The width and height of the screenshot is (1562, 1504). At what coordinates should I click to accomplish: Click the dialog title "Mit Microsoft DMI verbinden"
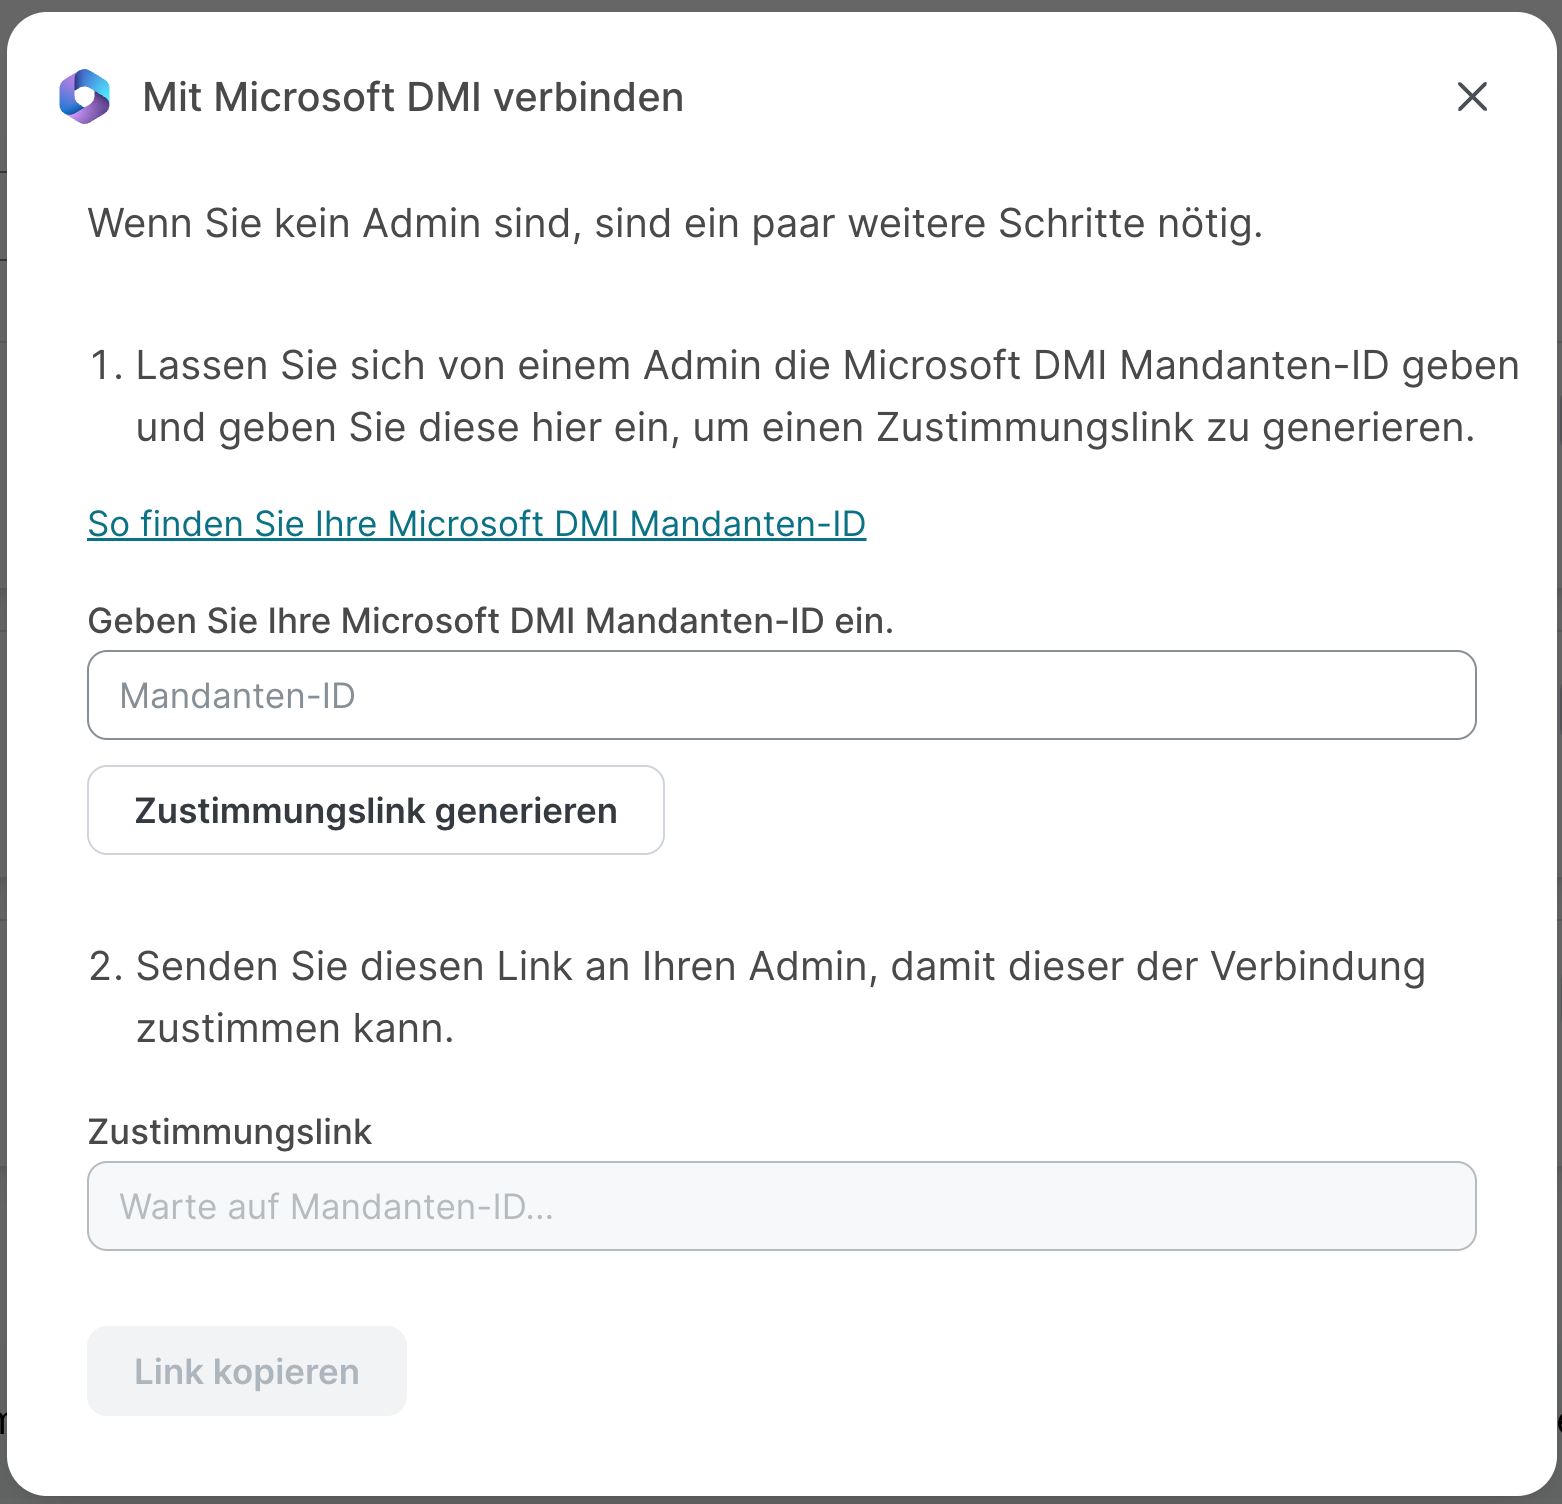click(412, 98)
